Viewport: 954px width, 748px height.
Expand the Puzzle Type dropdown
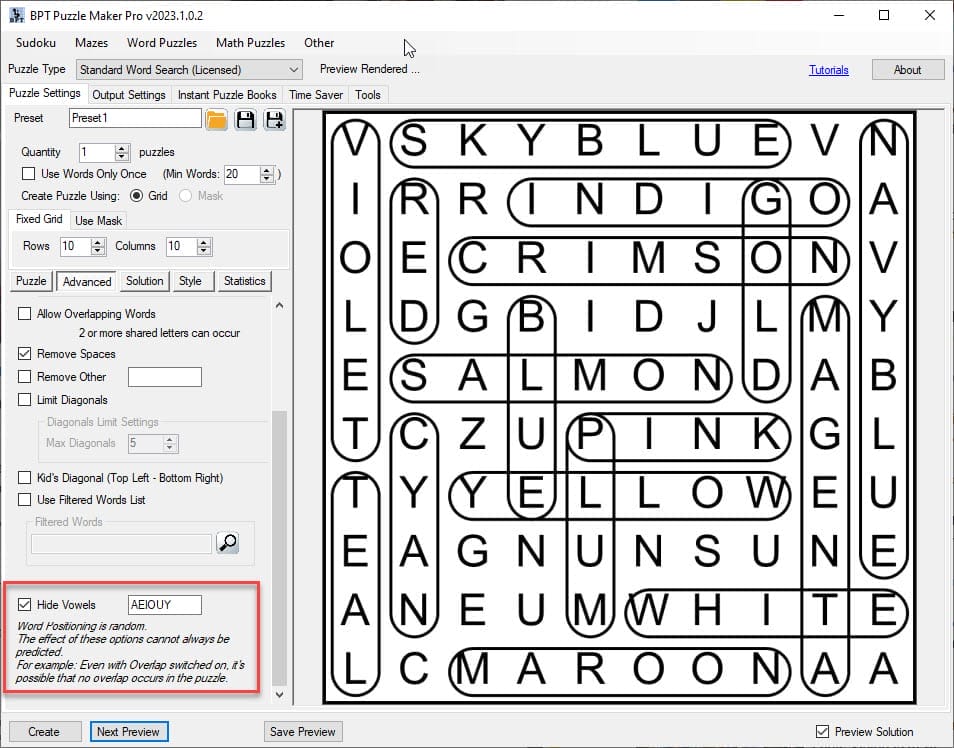[293, 70]
